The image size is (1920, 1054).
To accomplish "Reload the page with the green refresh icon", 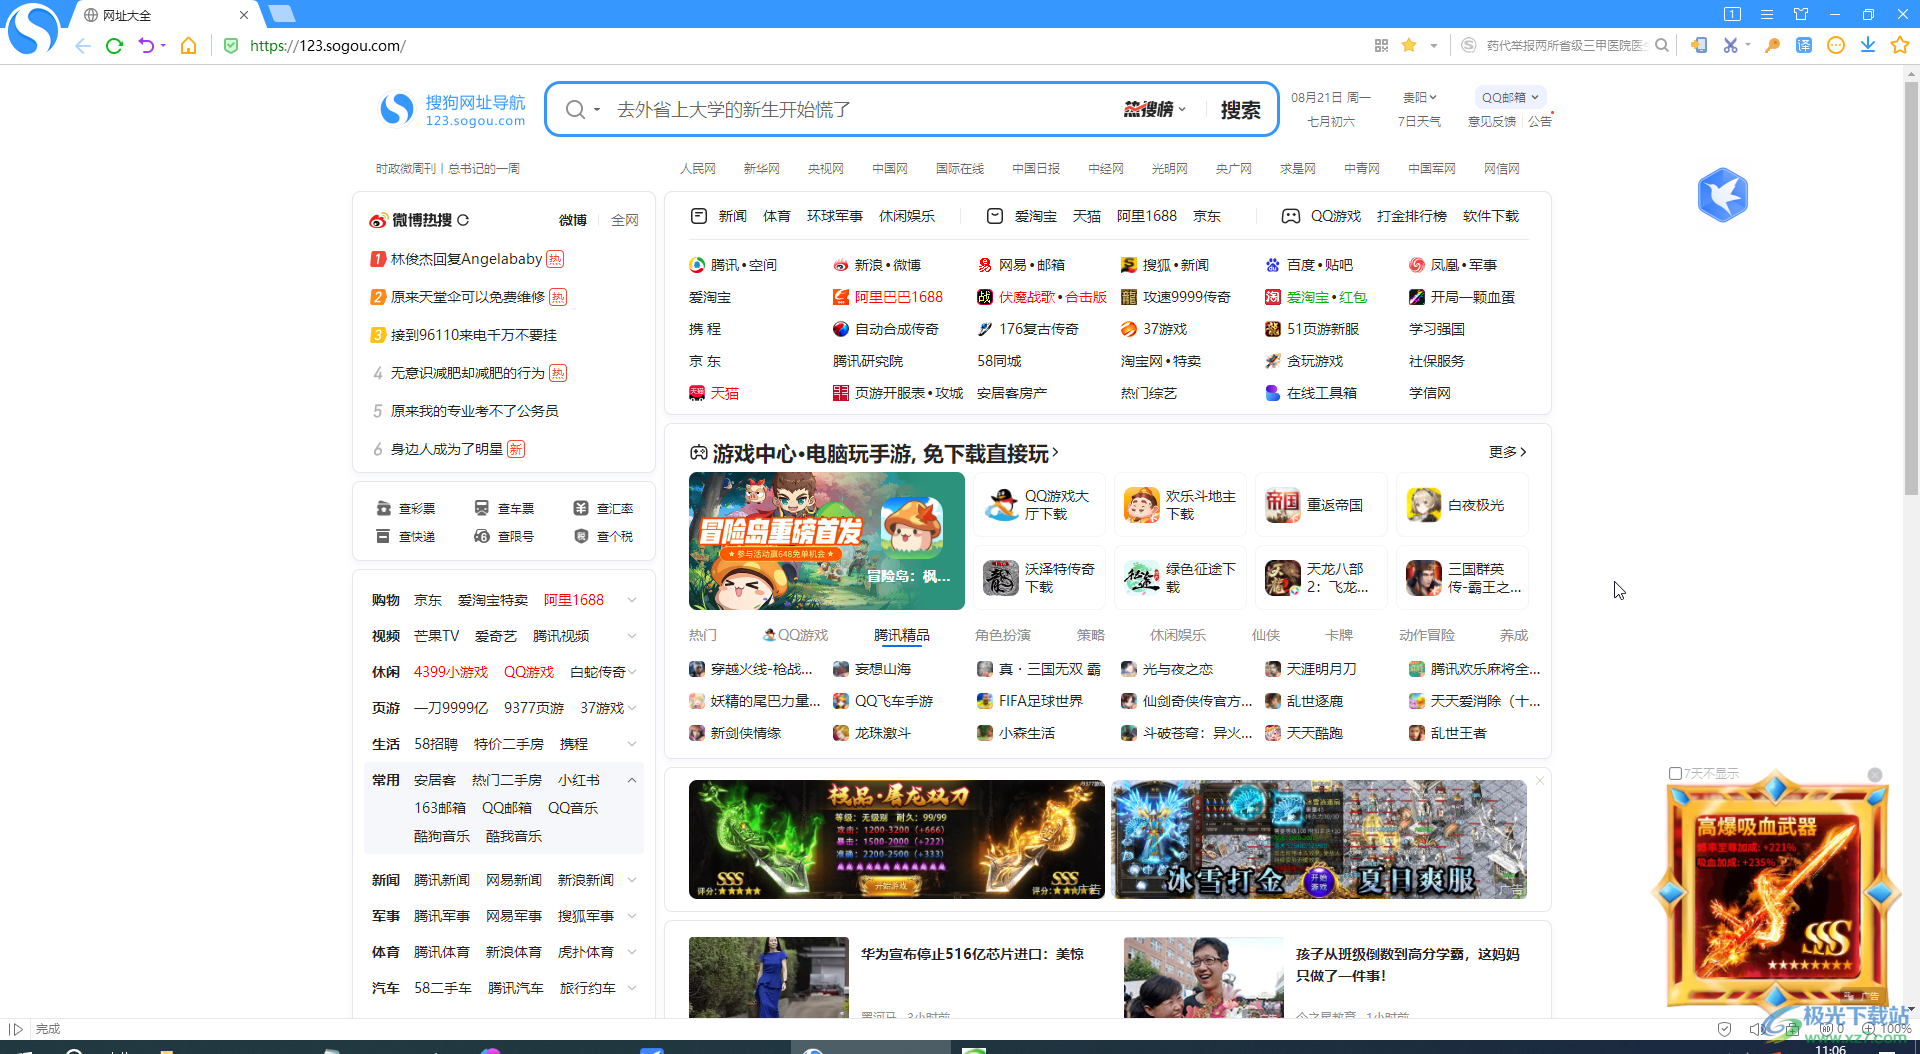I will [x=114, y=46].
